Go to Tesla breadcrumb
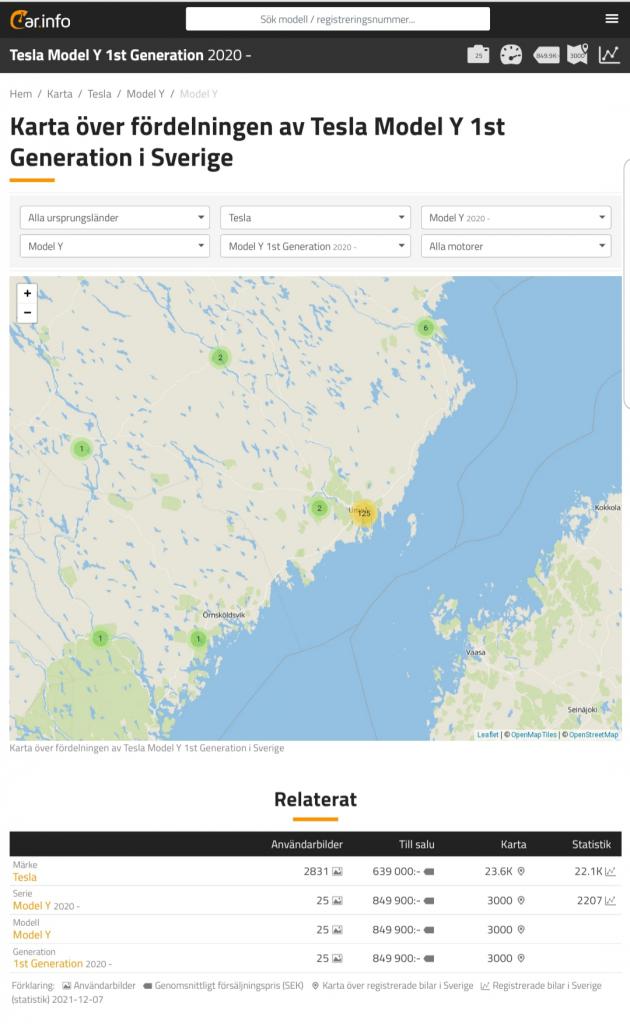This screenshot has width=630, height=1024. (99, 94)
